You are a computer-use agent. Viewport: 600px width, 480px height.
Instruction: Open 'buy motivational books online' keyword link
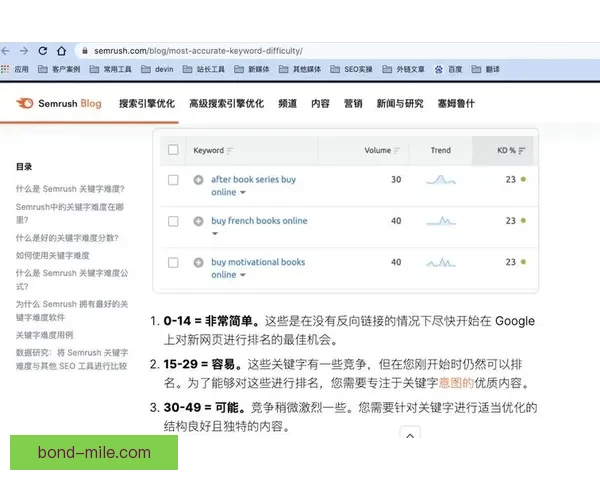click(x=258, y=268)
